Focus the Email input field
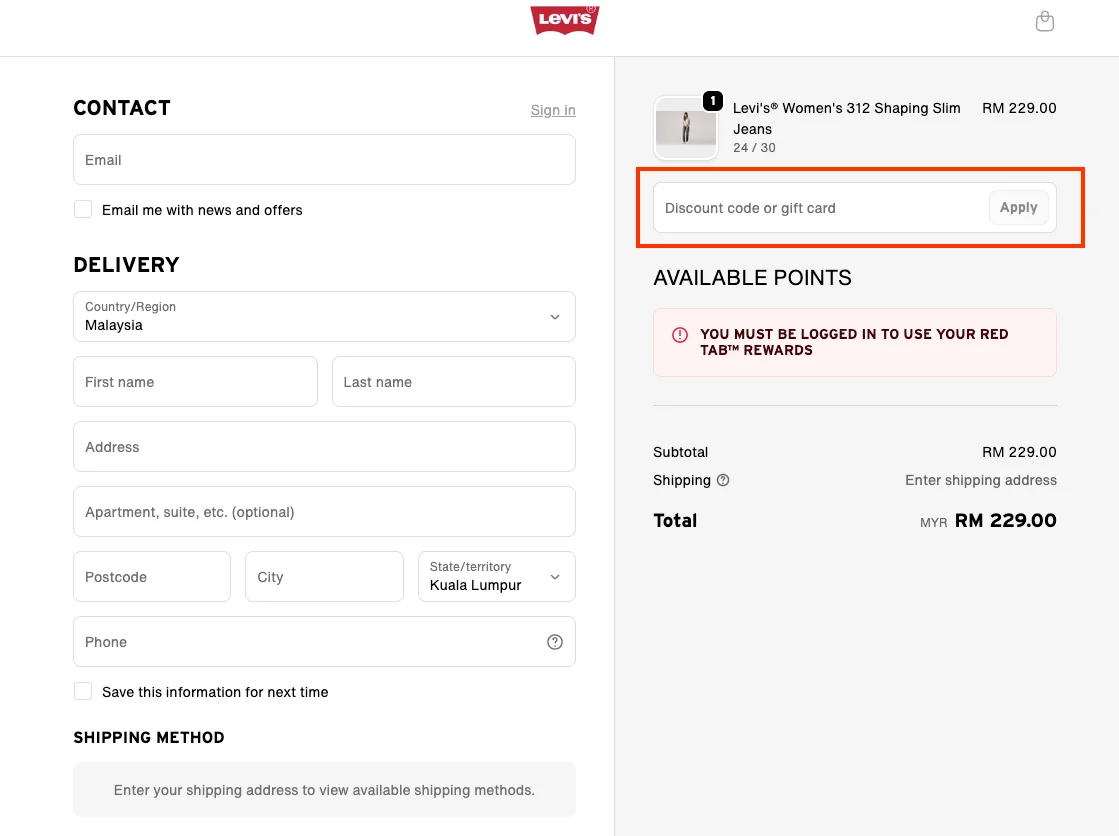The width and height of the screenshot is (1119, 836). coord(324,159)
